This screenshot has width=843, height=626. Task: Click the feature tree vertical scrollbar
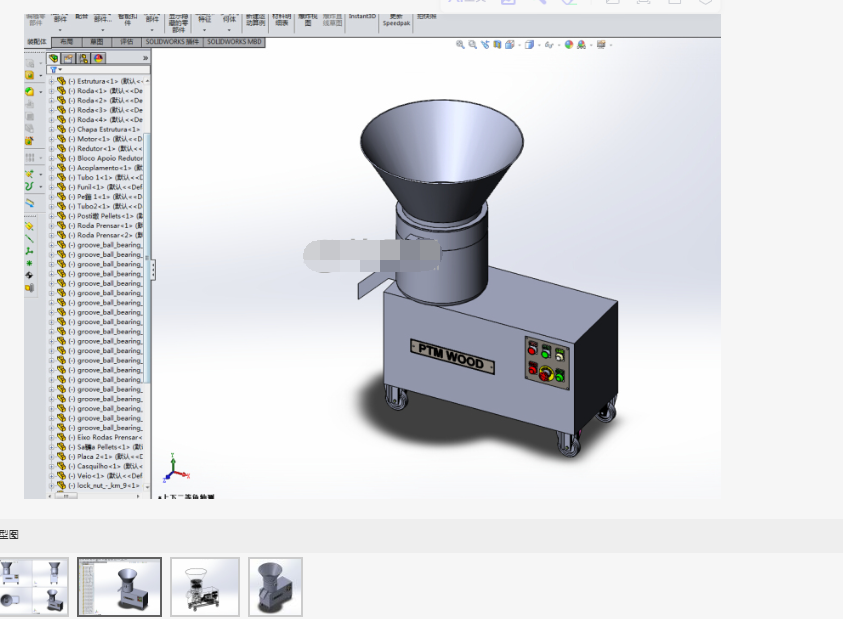[x=147, y=258]
